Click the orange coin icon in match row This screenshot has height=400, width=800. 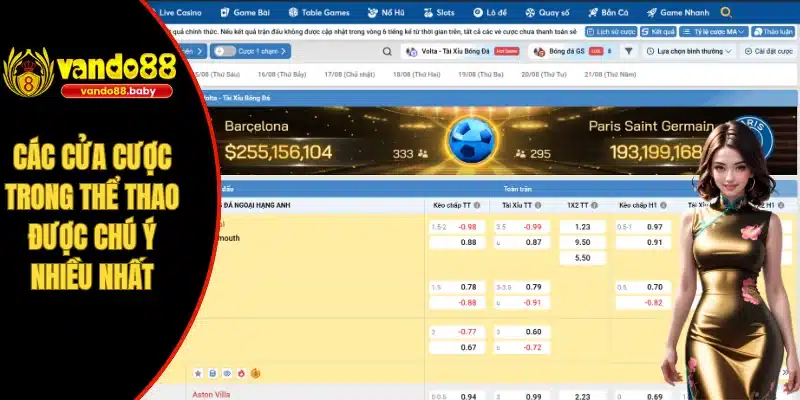(x=255, y=373)
